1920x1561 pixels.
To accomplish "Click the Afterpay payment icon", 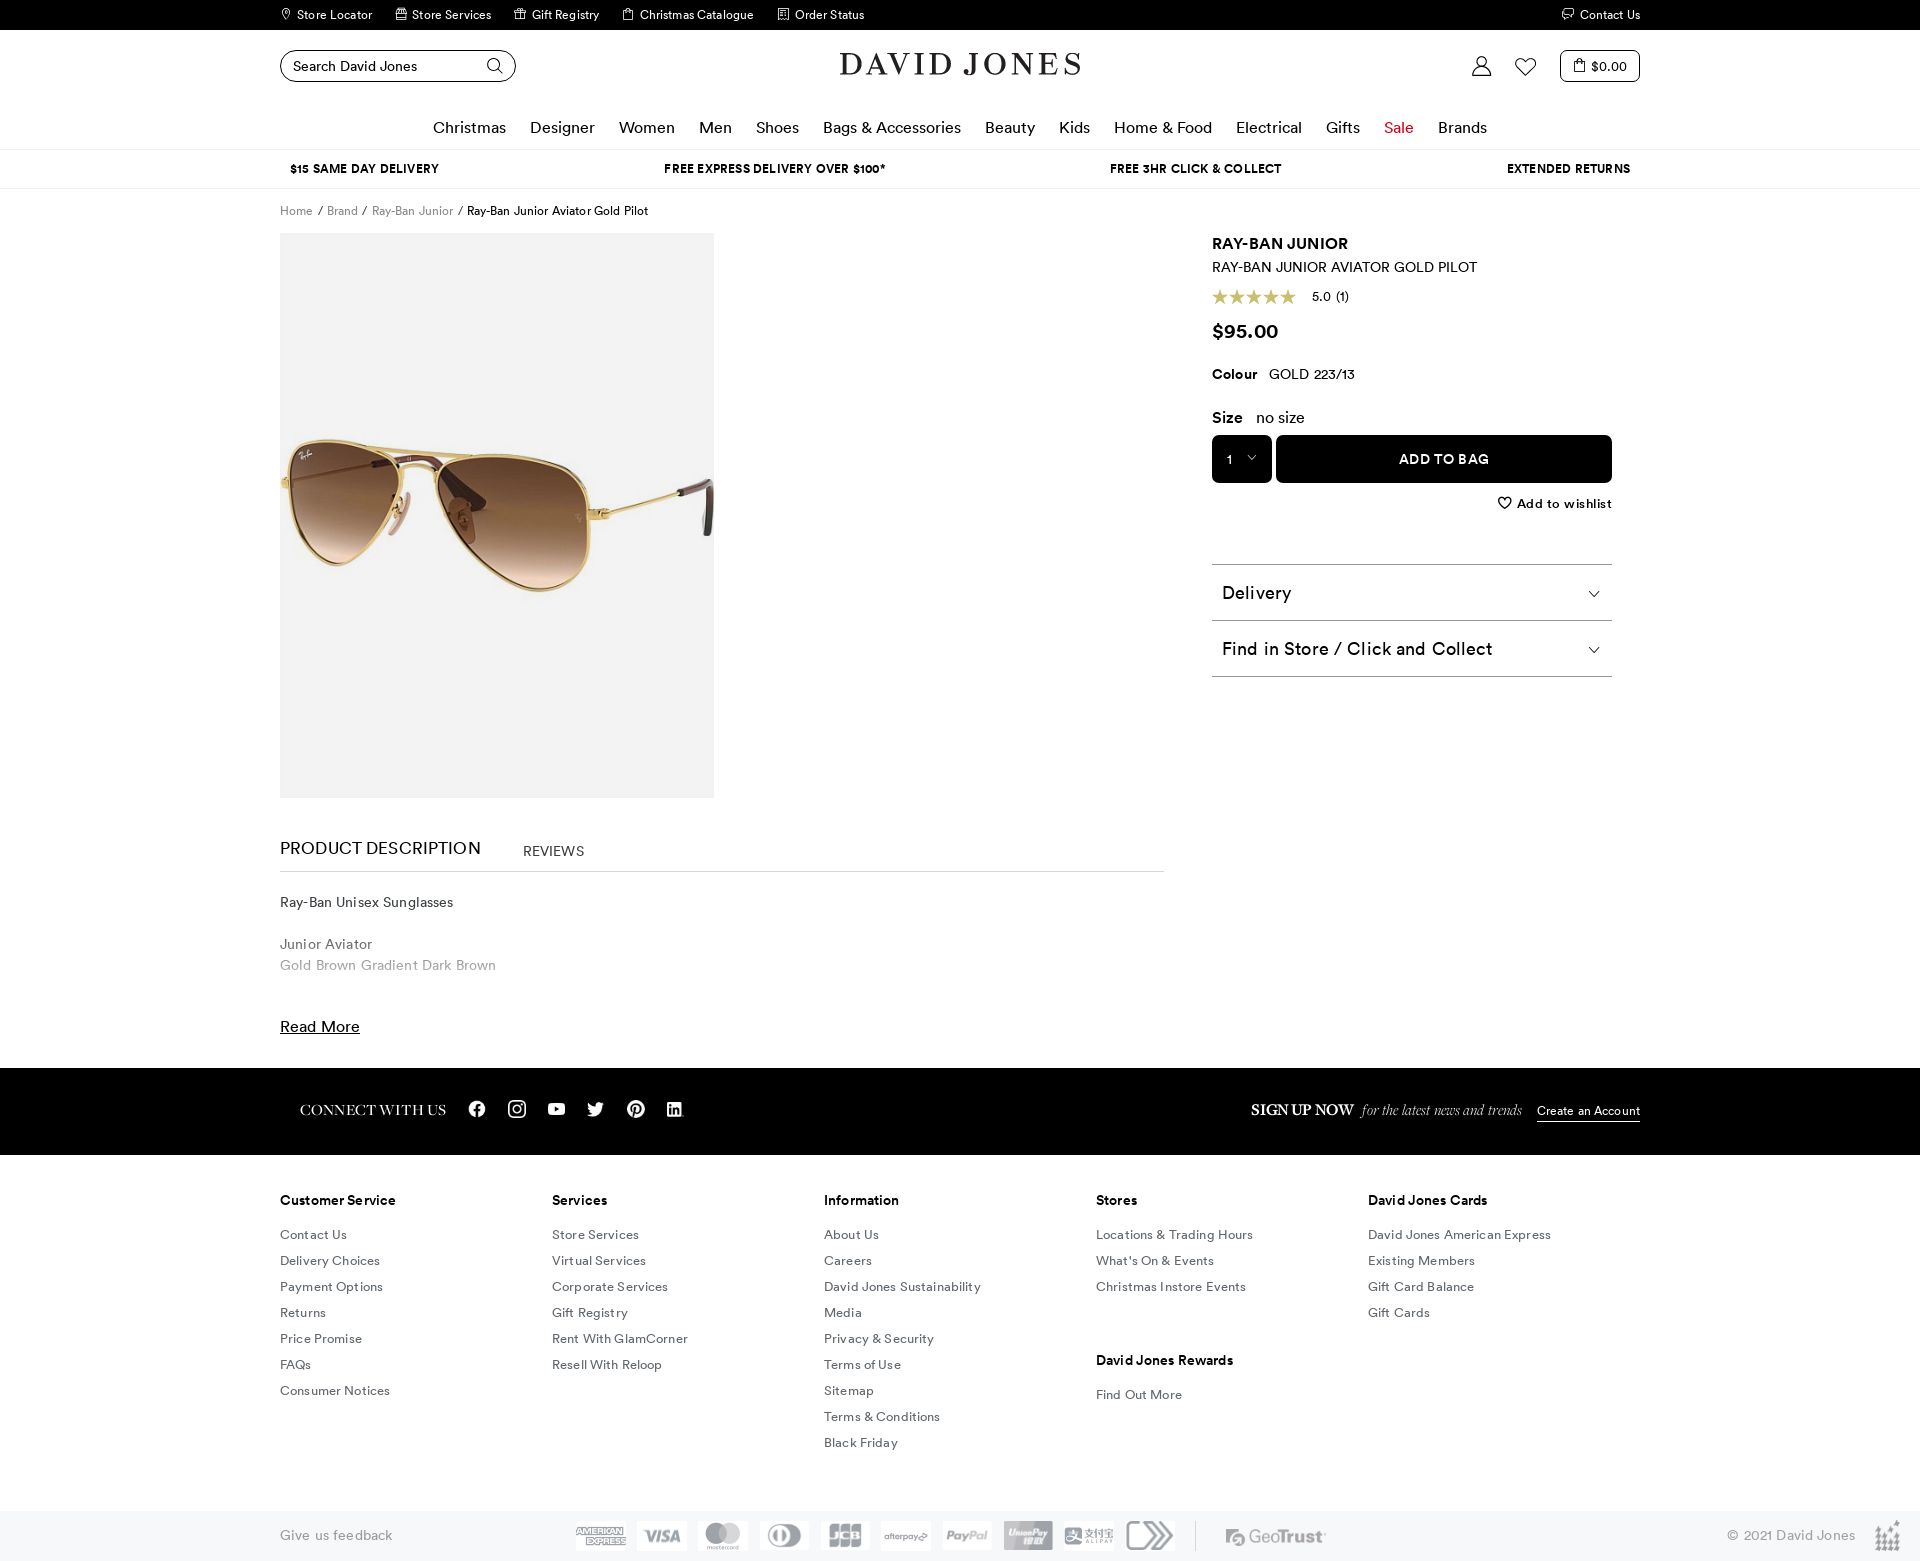I will point(906,1535).
